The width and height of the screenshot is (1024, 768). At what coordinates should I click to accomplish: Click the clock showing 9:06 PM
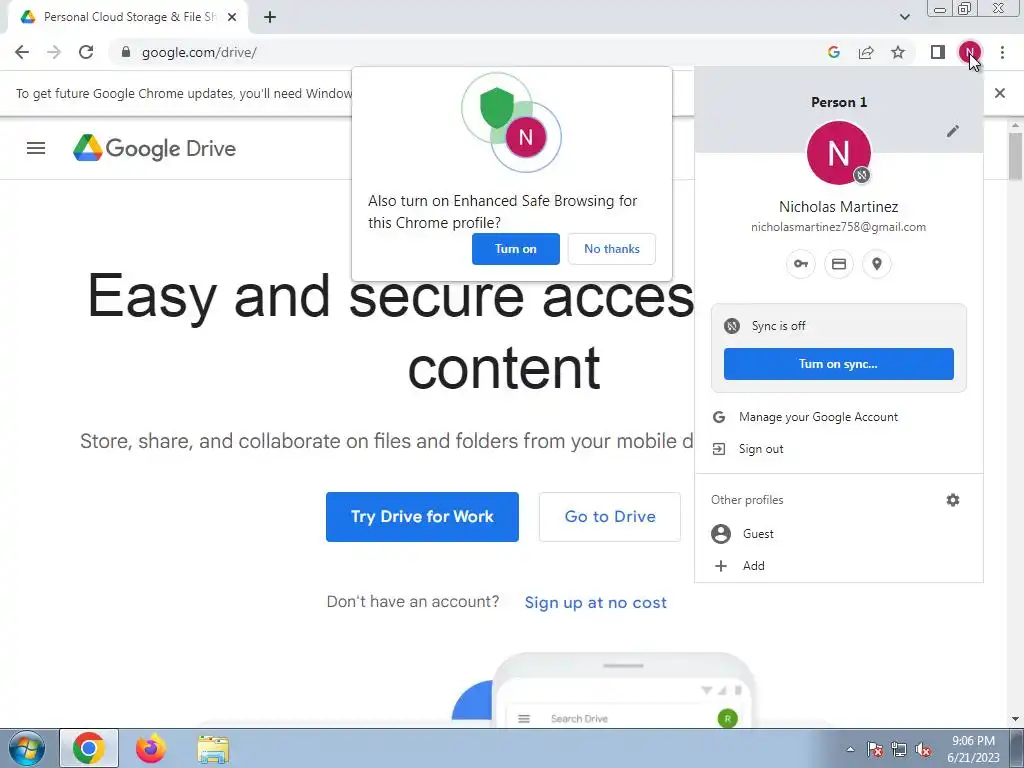tap(973, 741)
